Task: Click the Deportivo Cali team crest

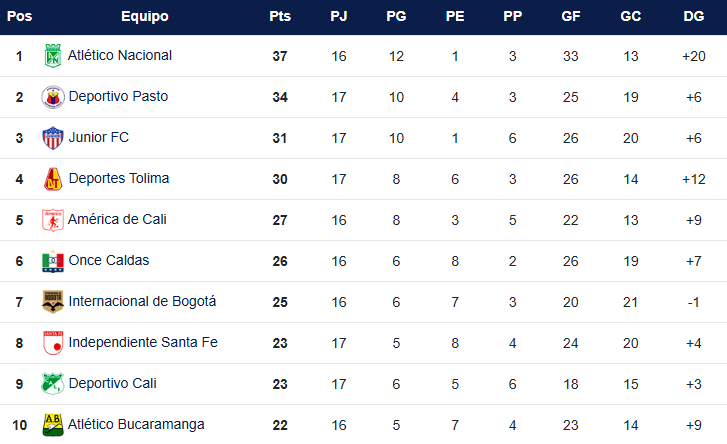Action: coord(52,384)
